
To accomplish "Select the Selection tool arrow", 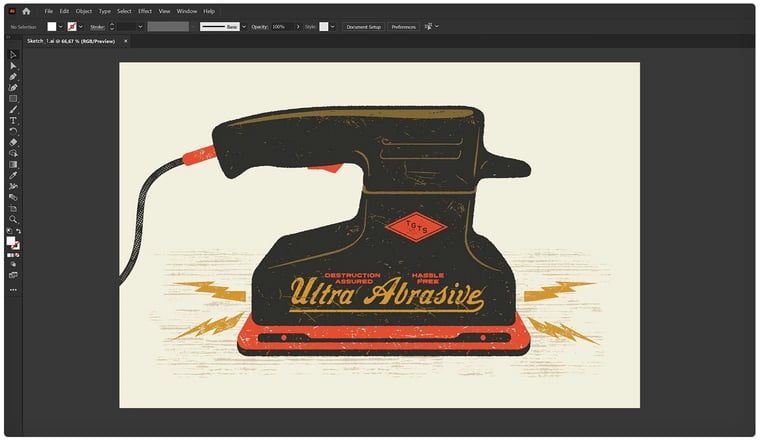I will [13, 55].
